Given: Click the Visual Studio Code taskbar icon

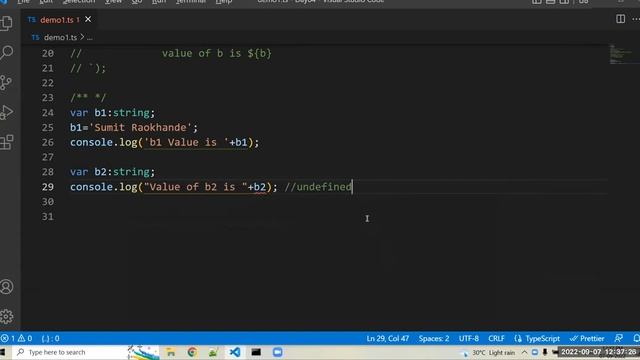Looking at the screenshot, I should point(235,352).
